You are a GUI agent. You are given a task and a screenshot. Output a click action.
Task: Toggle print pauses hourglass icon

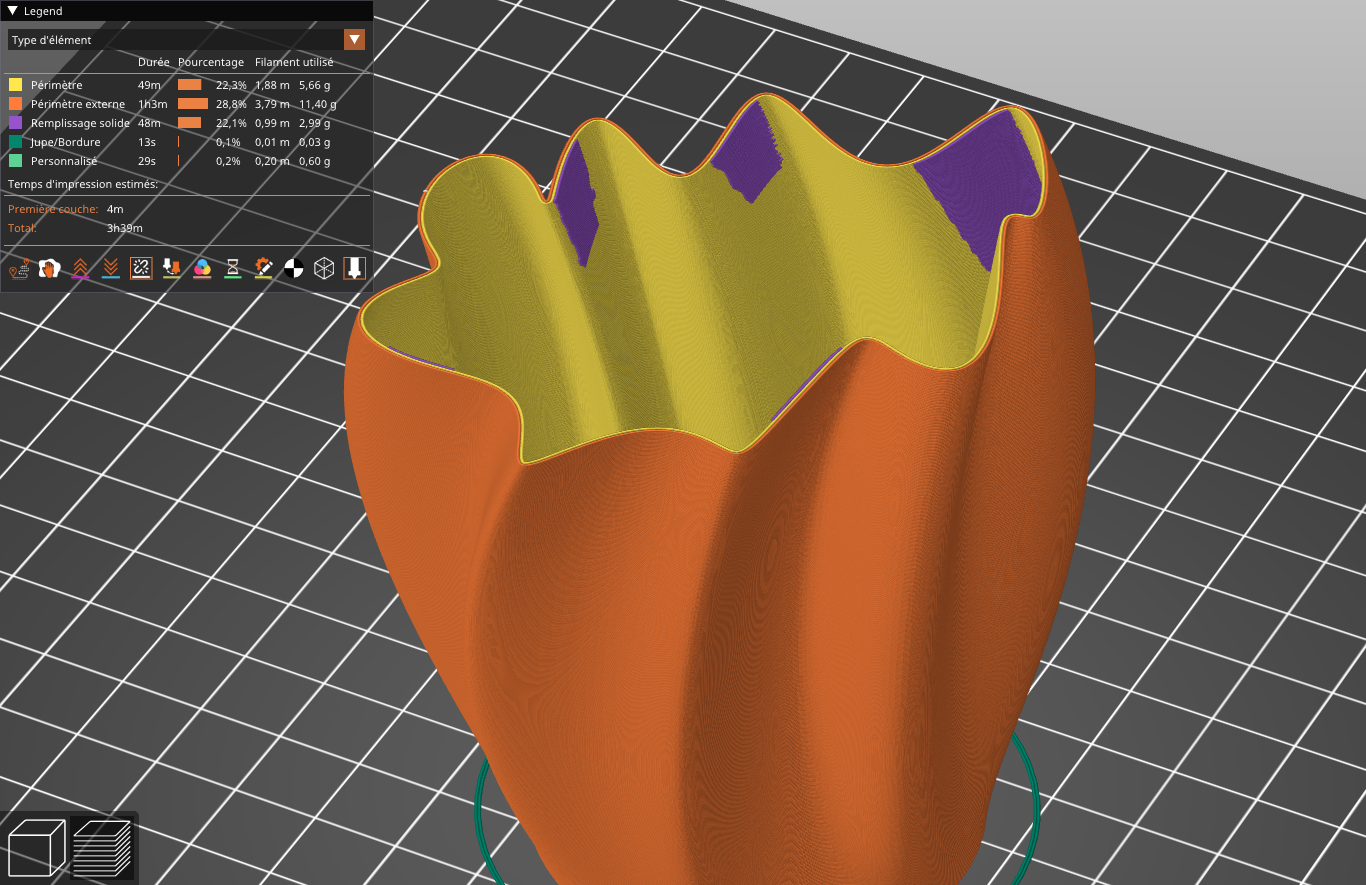tap(233, 268)
